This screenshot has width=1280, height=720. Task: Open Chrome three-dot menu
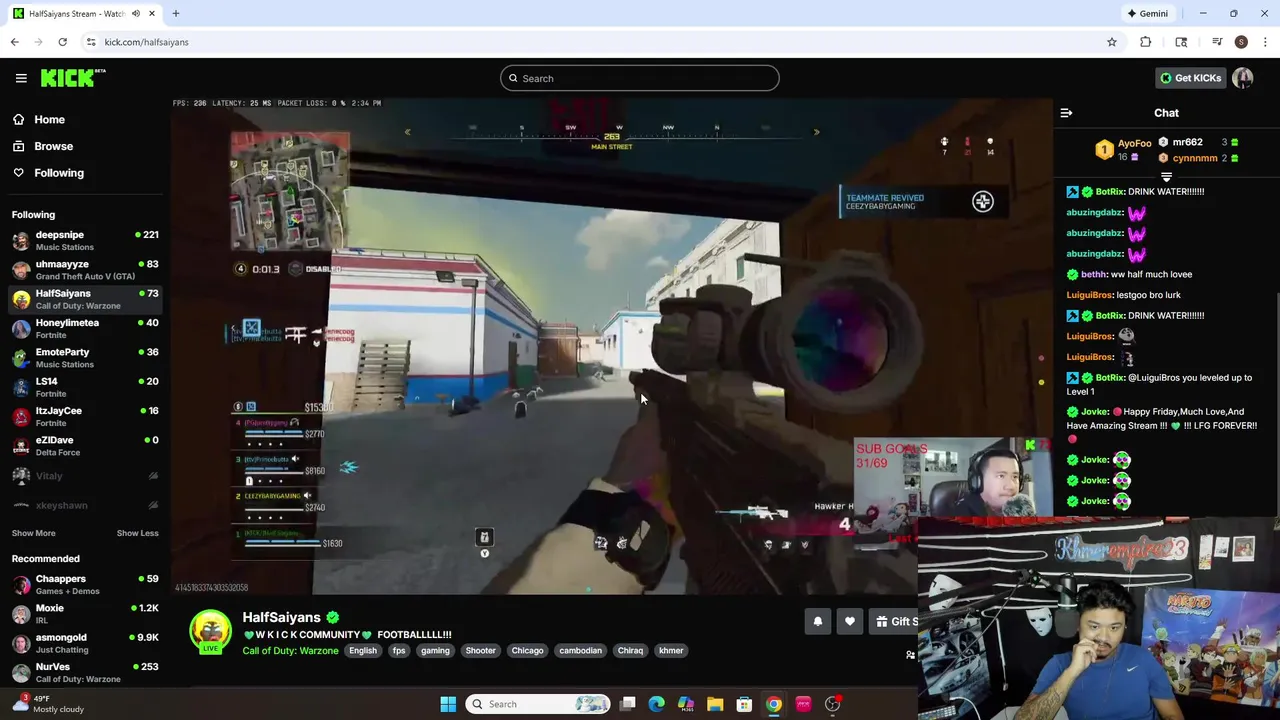pyautogui.click(x=1265, y=42)
